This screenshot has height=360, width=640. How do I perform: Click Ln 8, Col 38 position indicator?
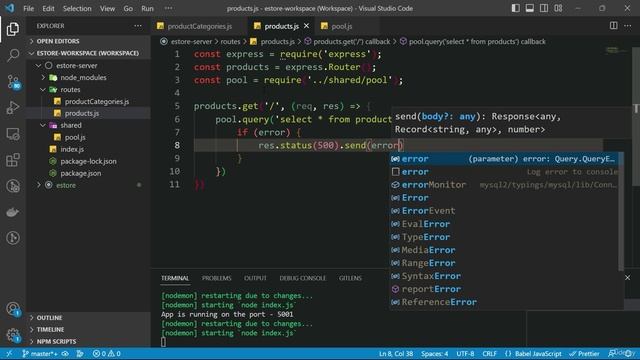396,353
